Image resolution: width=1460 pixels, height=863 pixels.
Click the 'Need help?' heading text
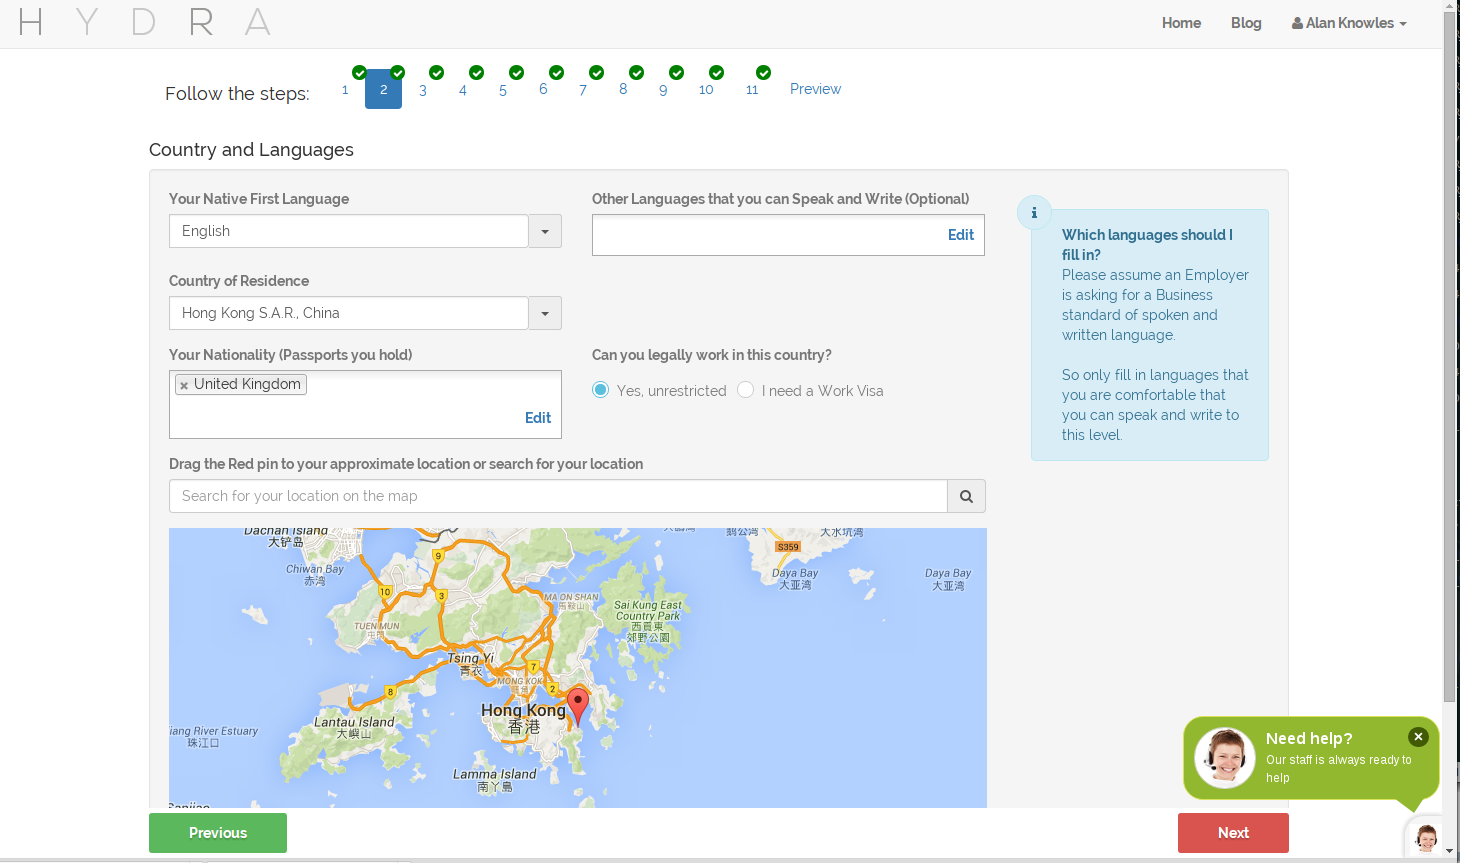(x=1309, y=739)
